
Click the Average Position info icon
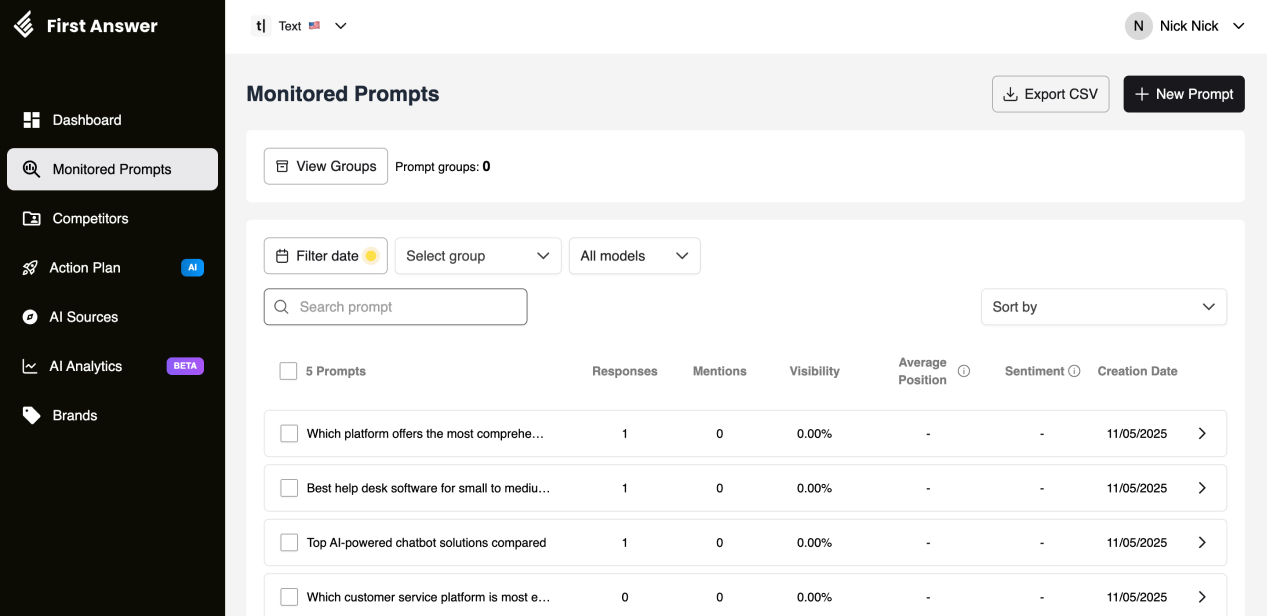coord(964,371)
